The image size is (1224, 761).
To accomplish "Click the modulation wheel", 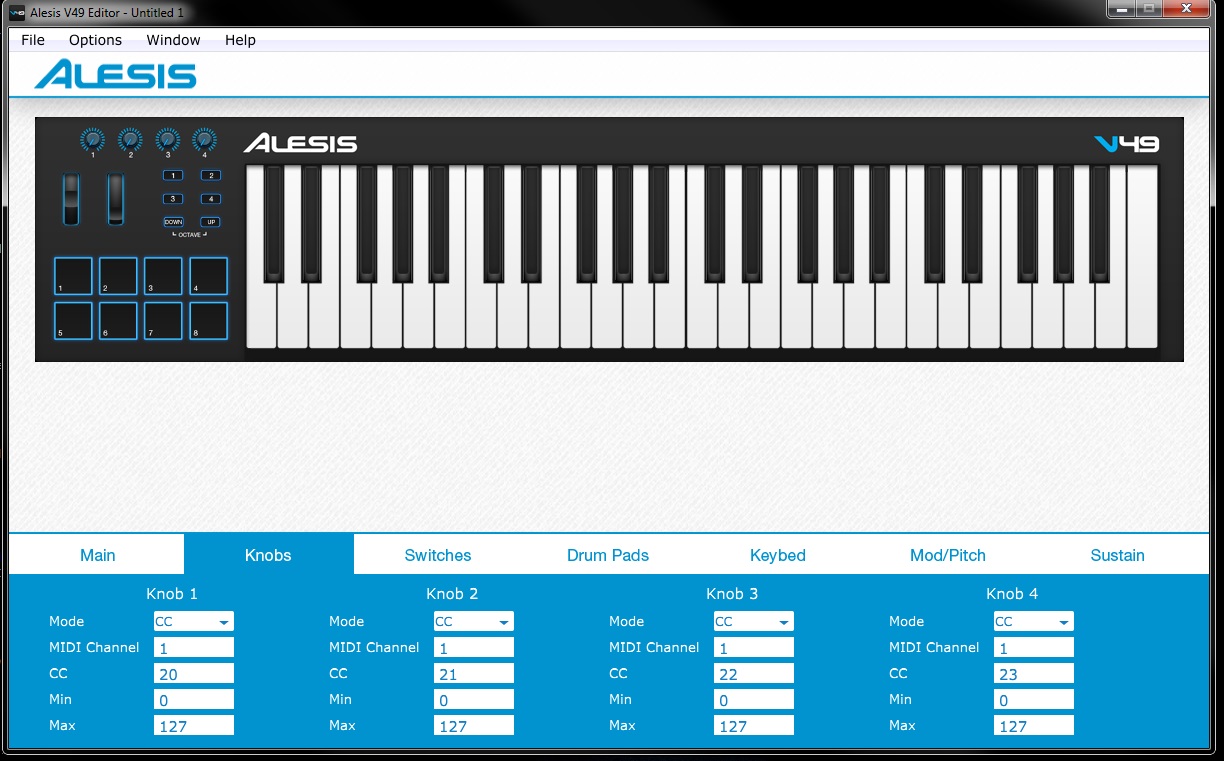I will point(116,200).
